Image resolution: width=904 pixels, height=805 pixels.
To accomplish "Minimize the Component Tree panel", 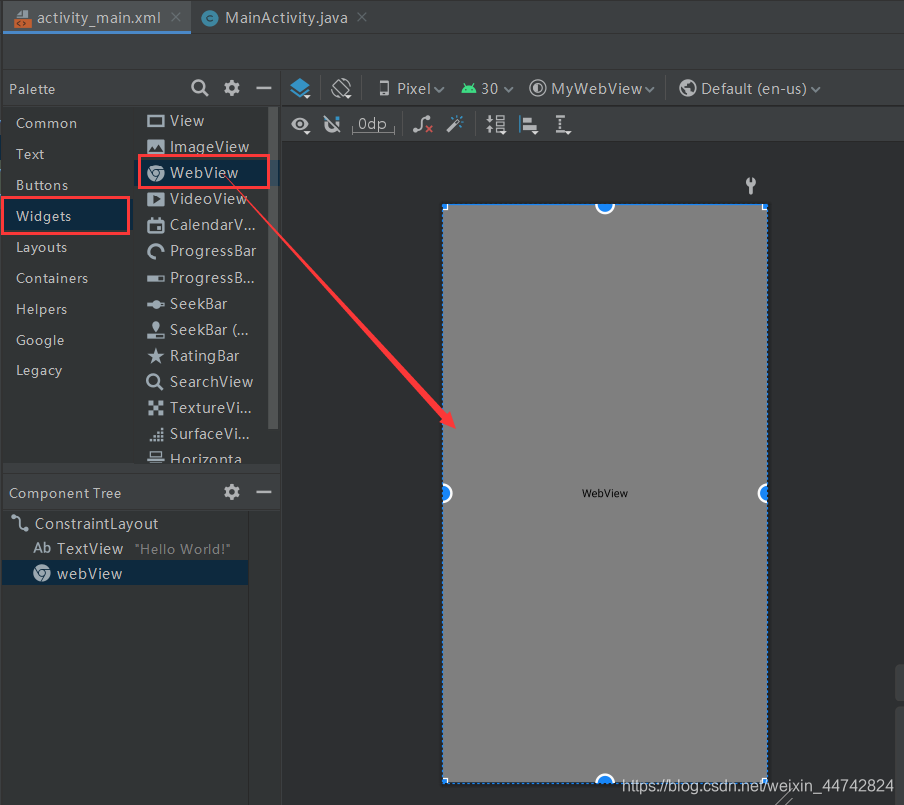I will point(263,492).
